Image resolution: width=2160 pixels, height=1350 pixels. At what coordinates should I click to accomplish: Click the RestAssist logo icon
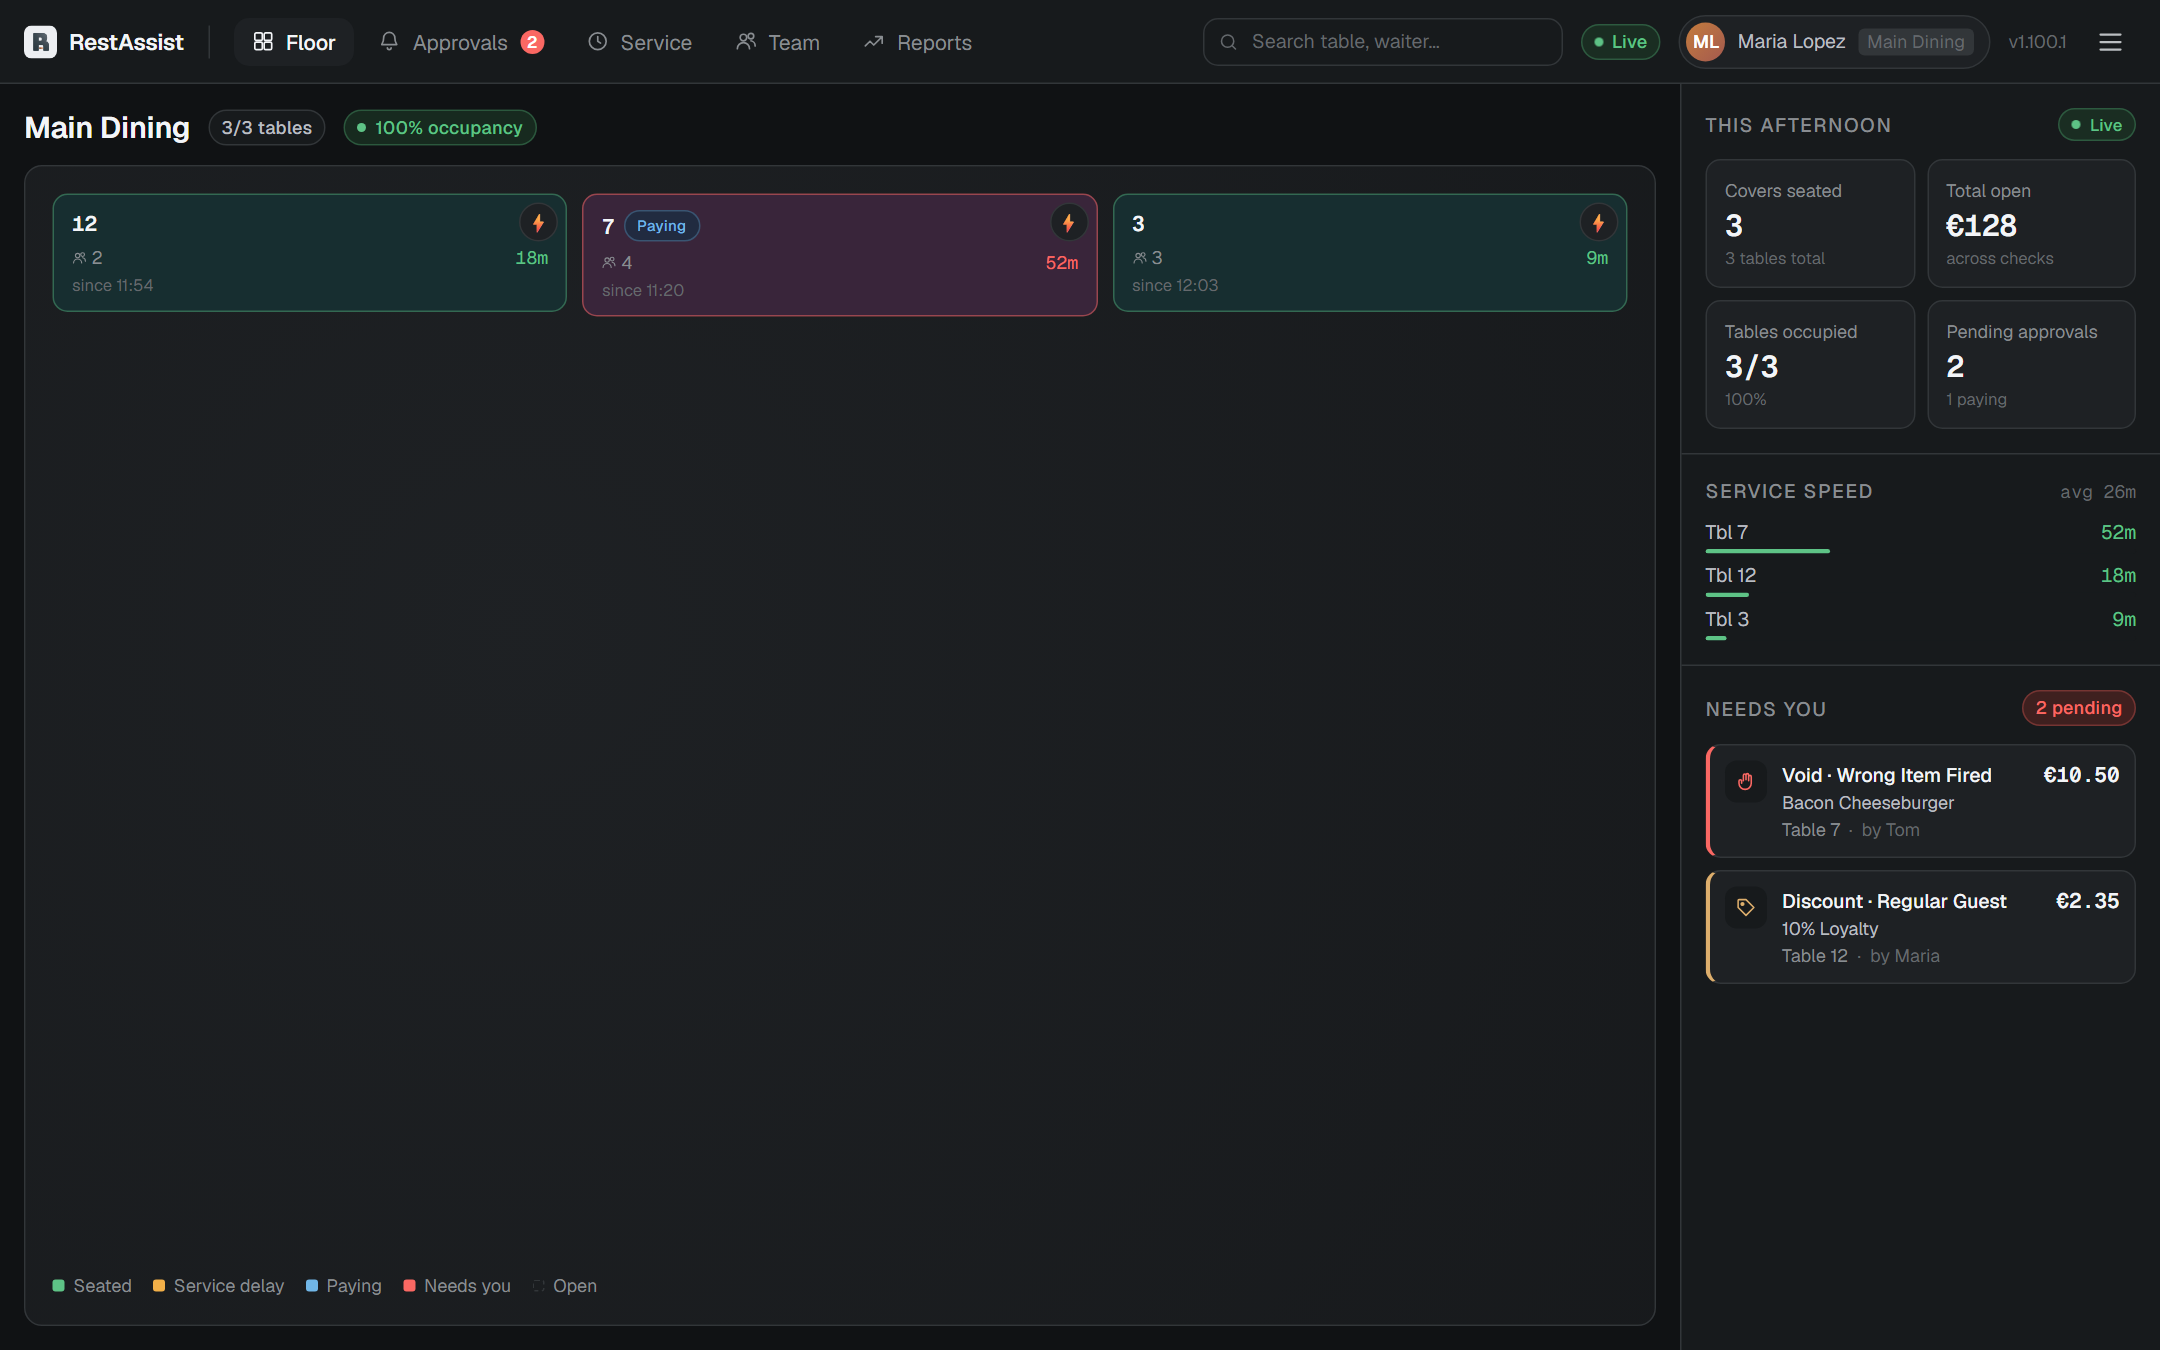(40, 42)
